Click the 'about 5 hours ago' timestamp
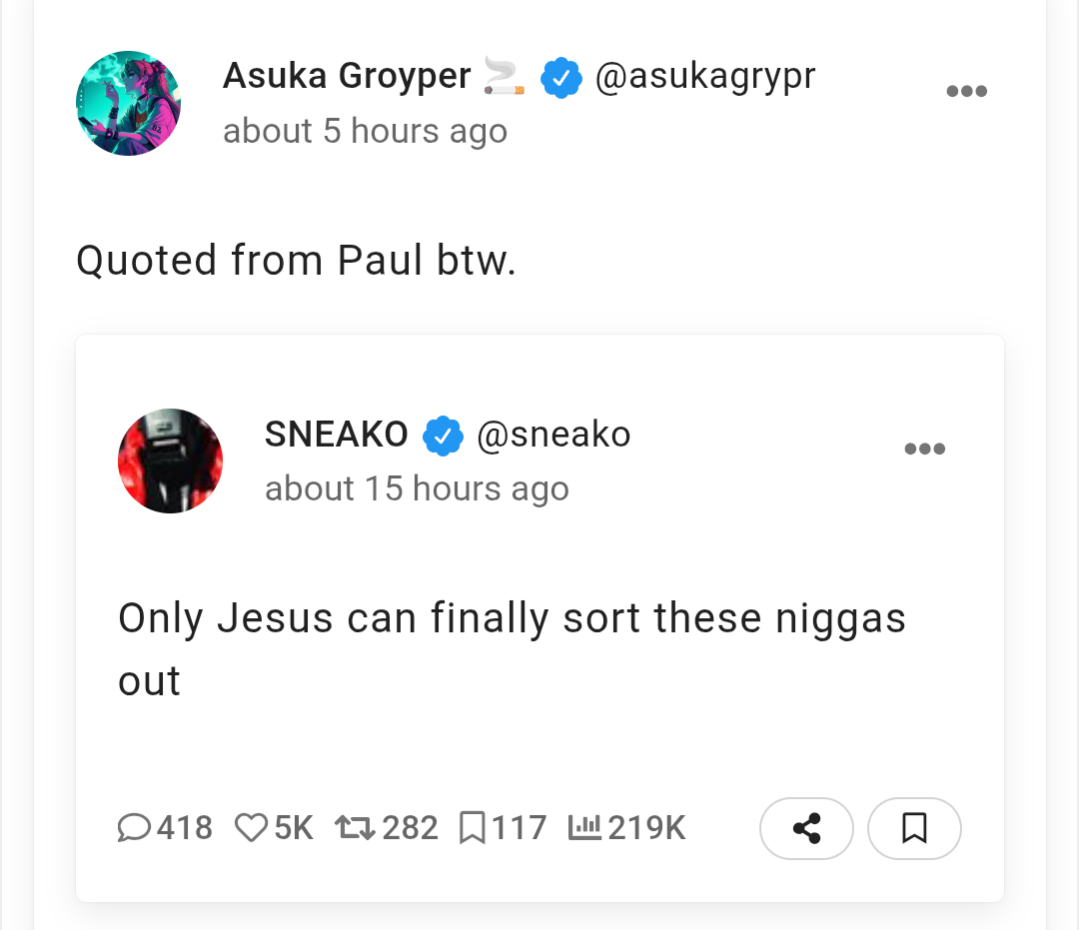The height and width of the screenshot is (930, 1079). 365,131
